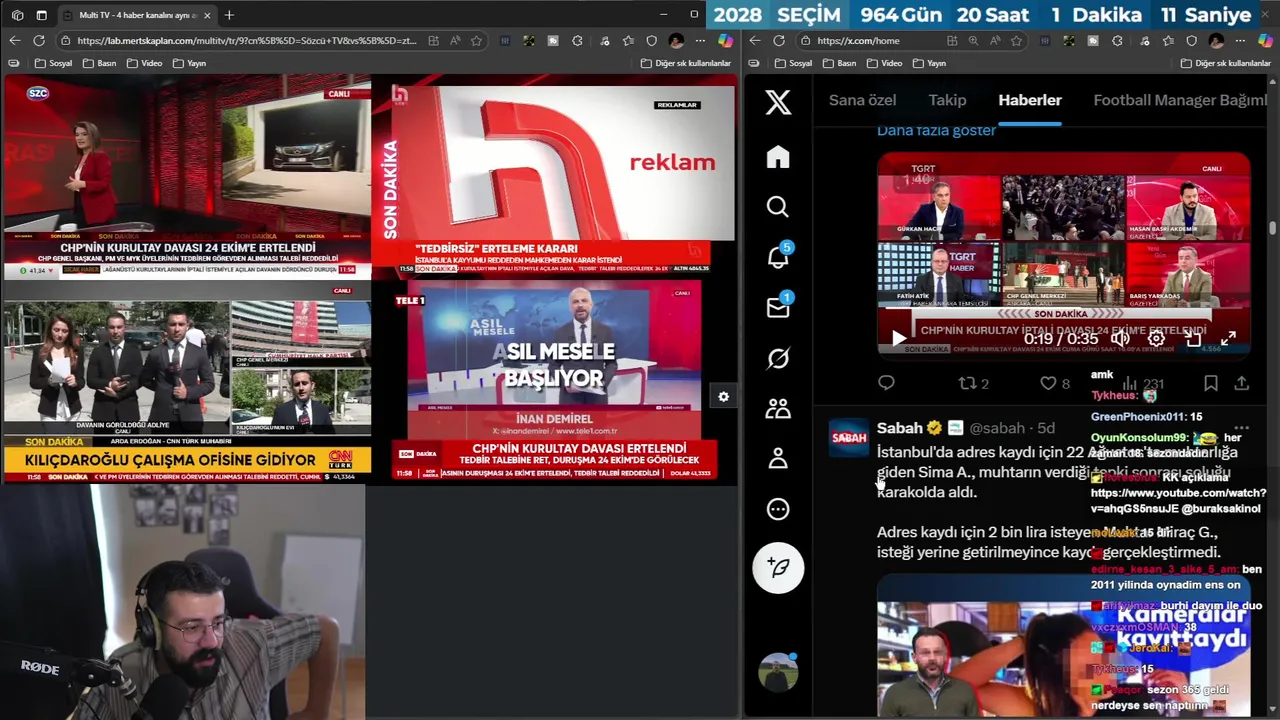The width and height of the screenshot is (1280, 720).
Task: Open browser essentials shield in right browser
Action: pos(1191,41)
